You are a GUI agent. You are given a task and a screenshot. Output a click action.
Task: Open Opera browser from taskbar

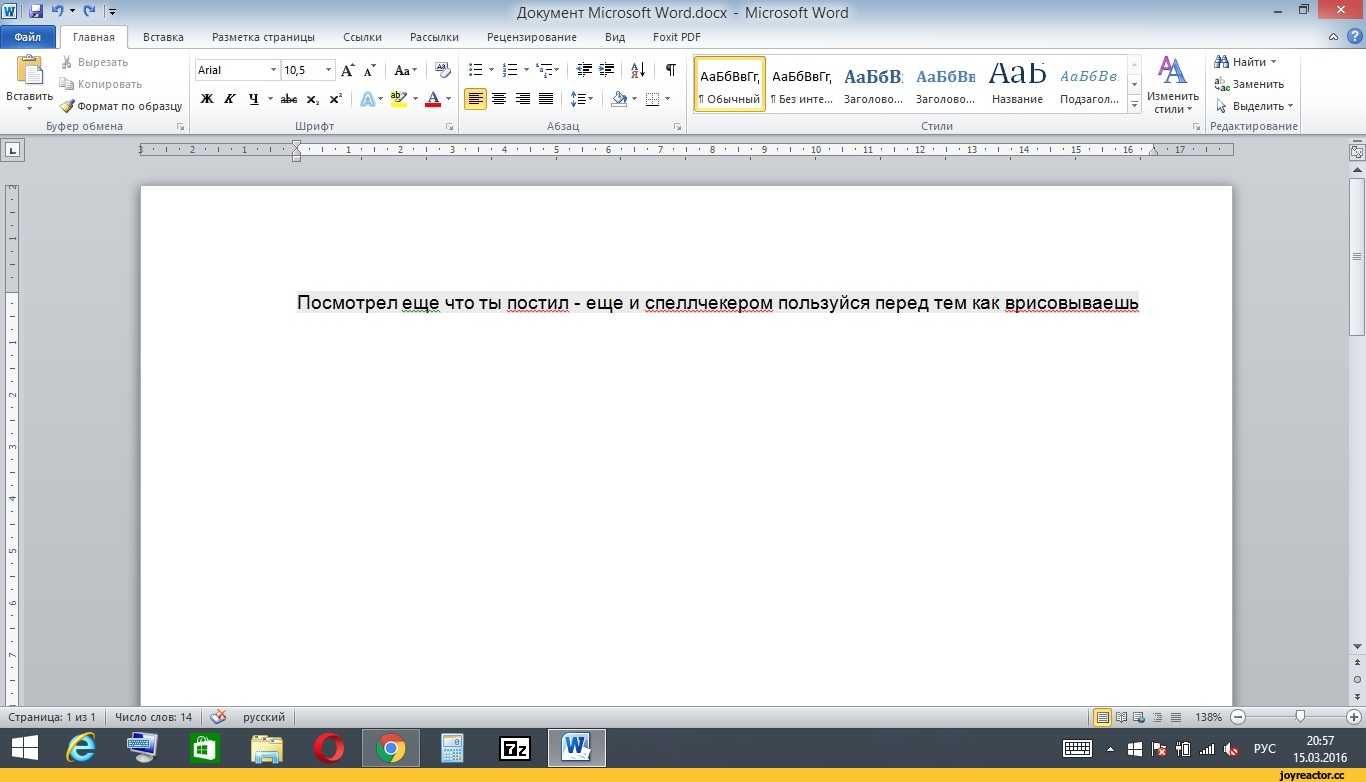click(x=329, y=748)
